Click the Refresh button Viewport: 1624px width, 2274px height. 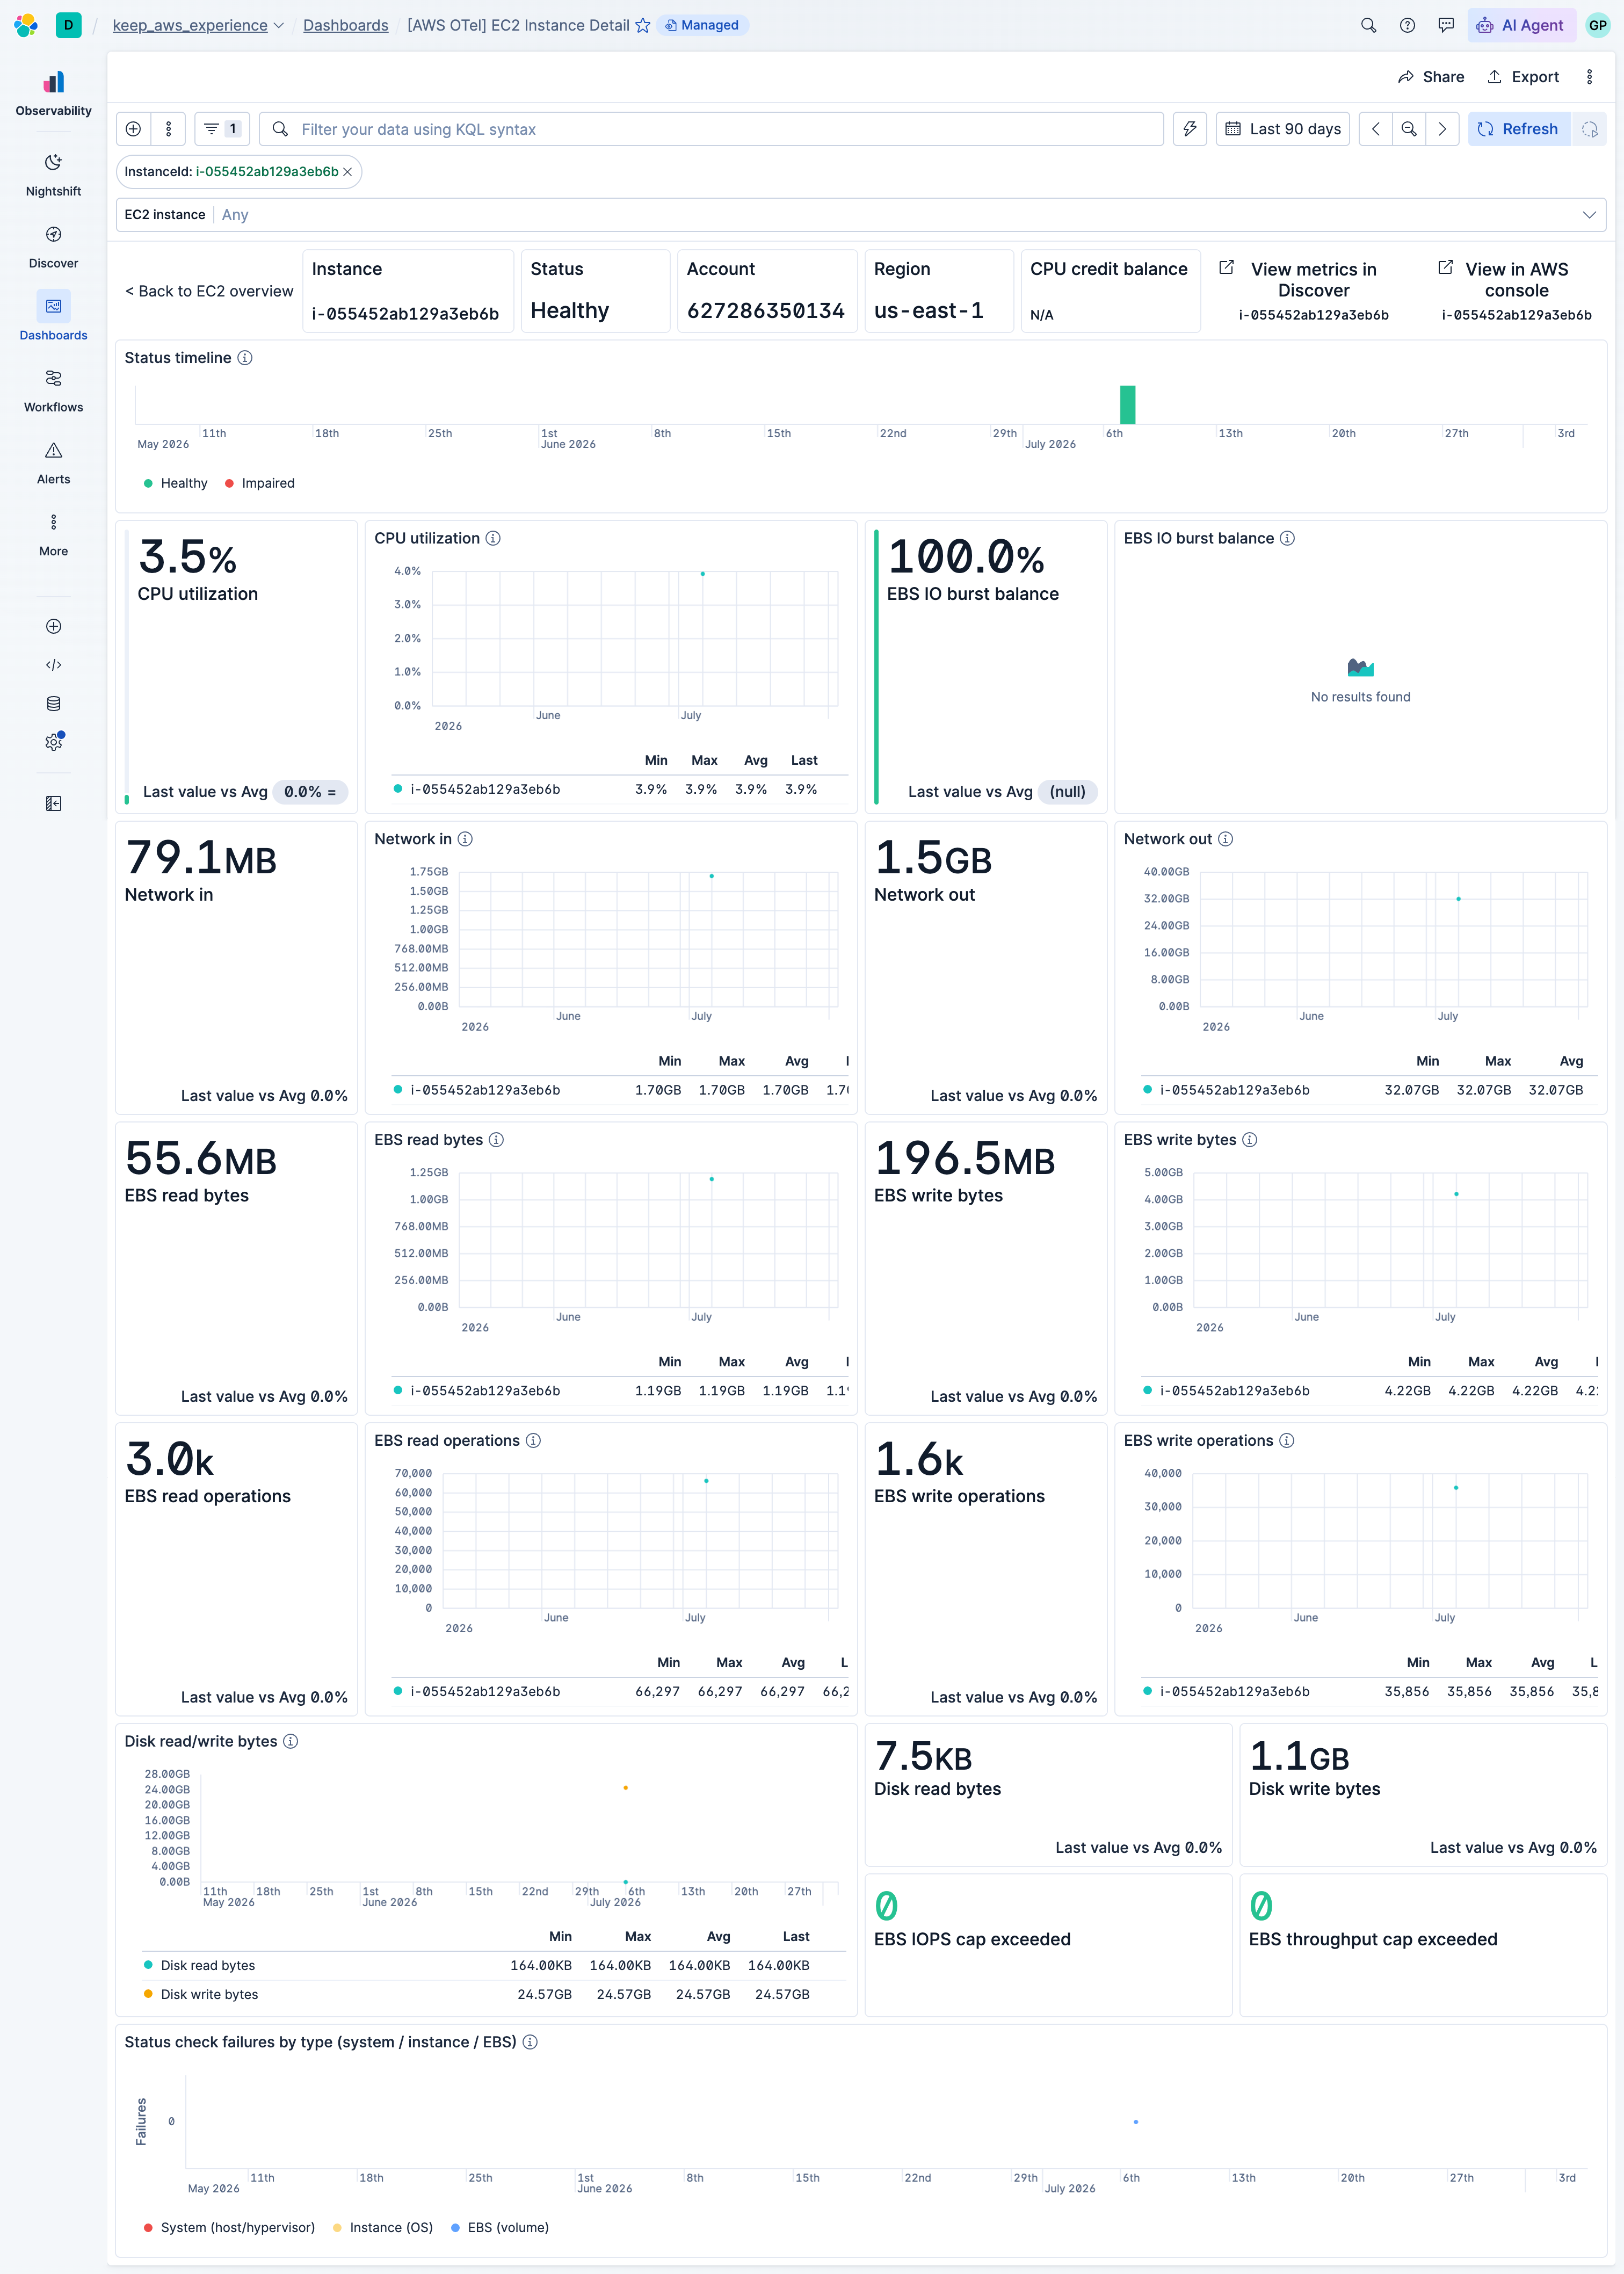[1518, 129]
